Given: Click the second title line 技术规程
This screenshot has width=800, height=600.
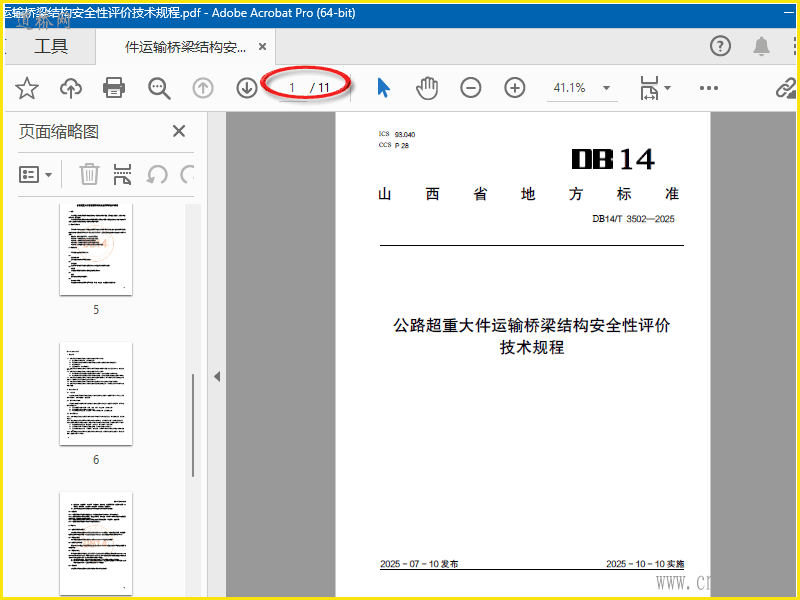Looking at the screenshot, I should [532, 347].
